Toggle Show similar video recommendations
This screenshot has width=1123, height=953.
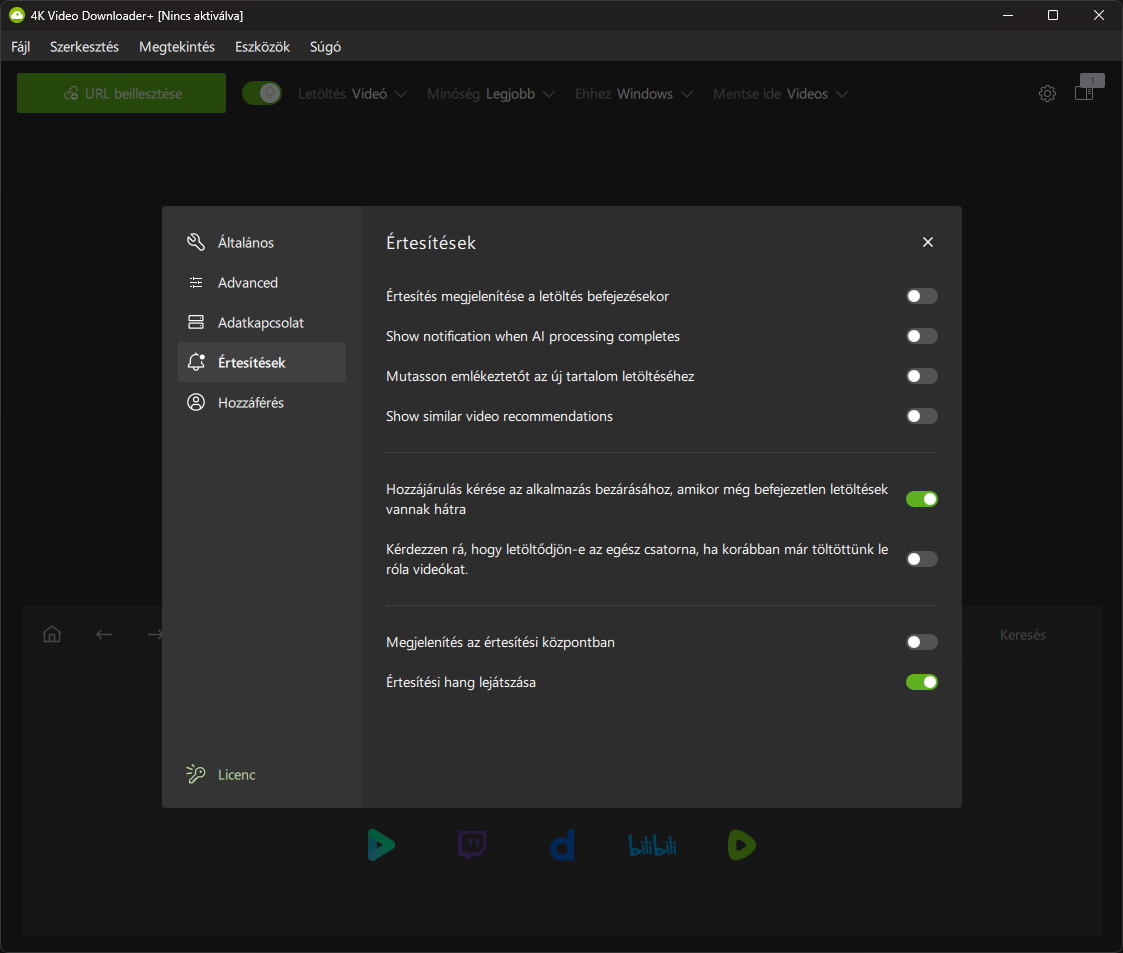point(921,416)
